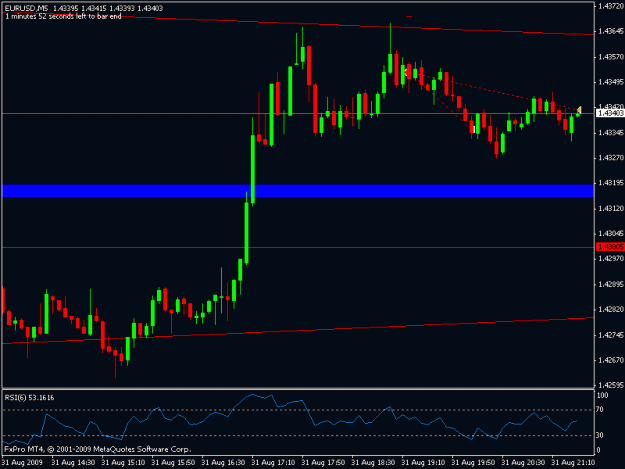Click the 31 Aug 14:30 time label
The width and height of the screenshot is (625, 469).
coord(73,463)
